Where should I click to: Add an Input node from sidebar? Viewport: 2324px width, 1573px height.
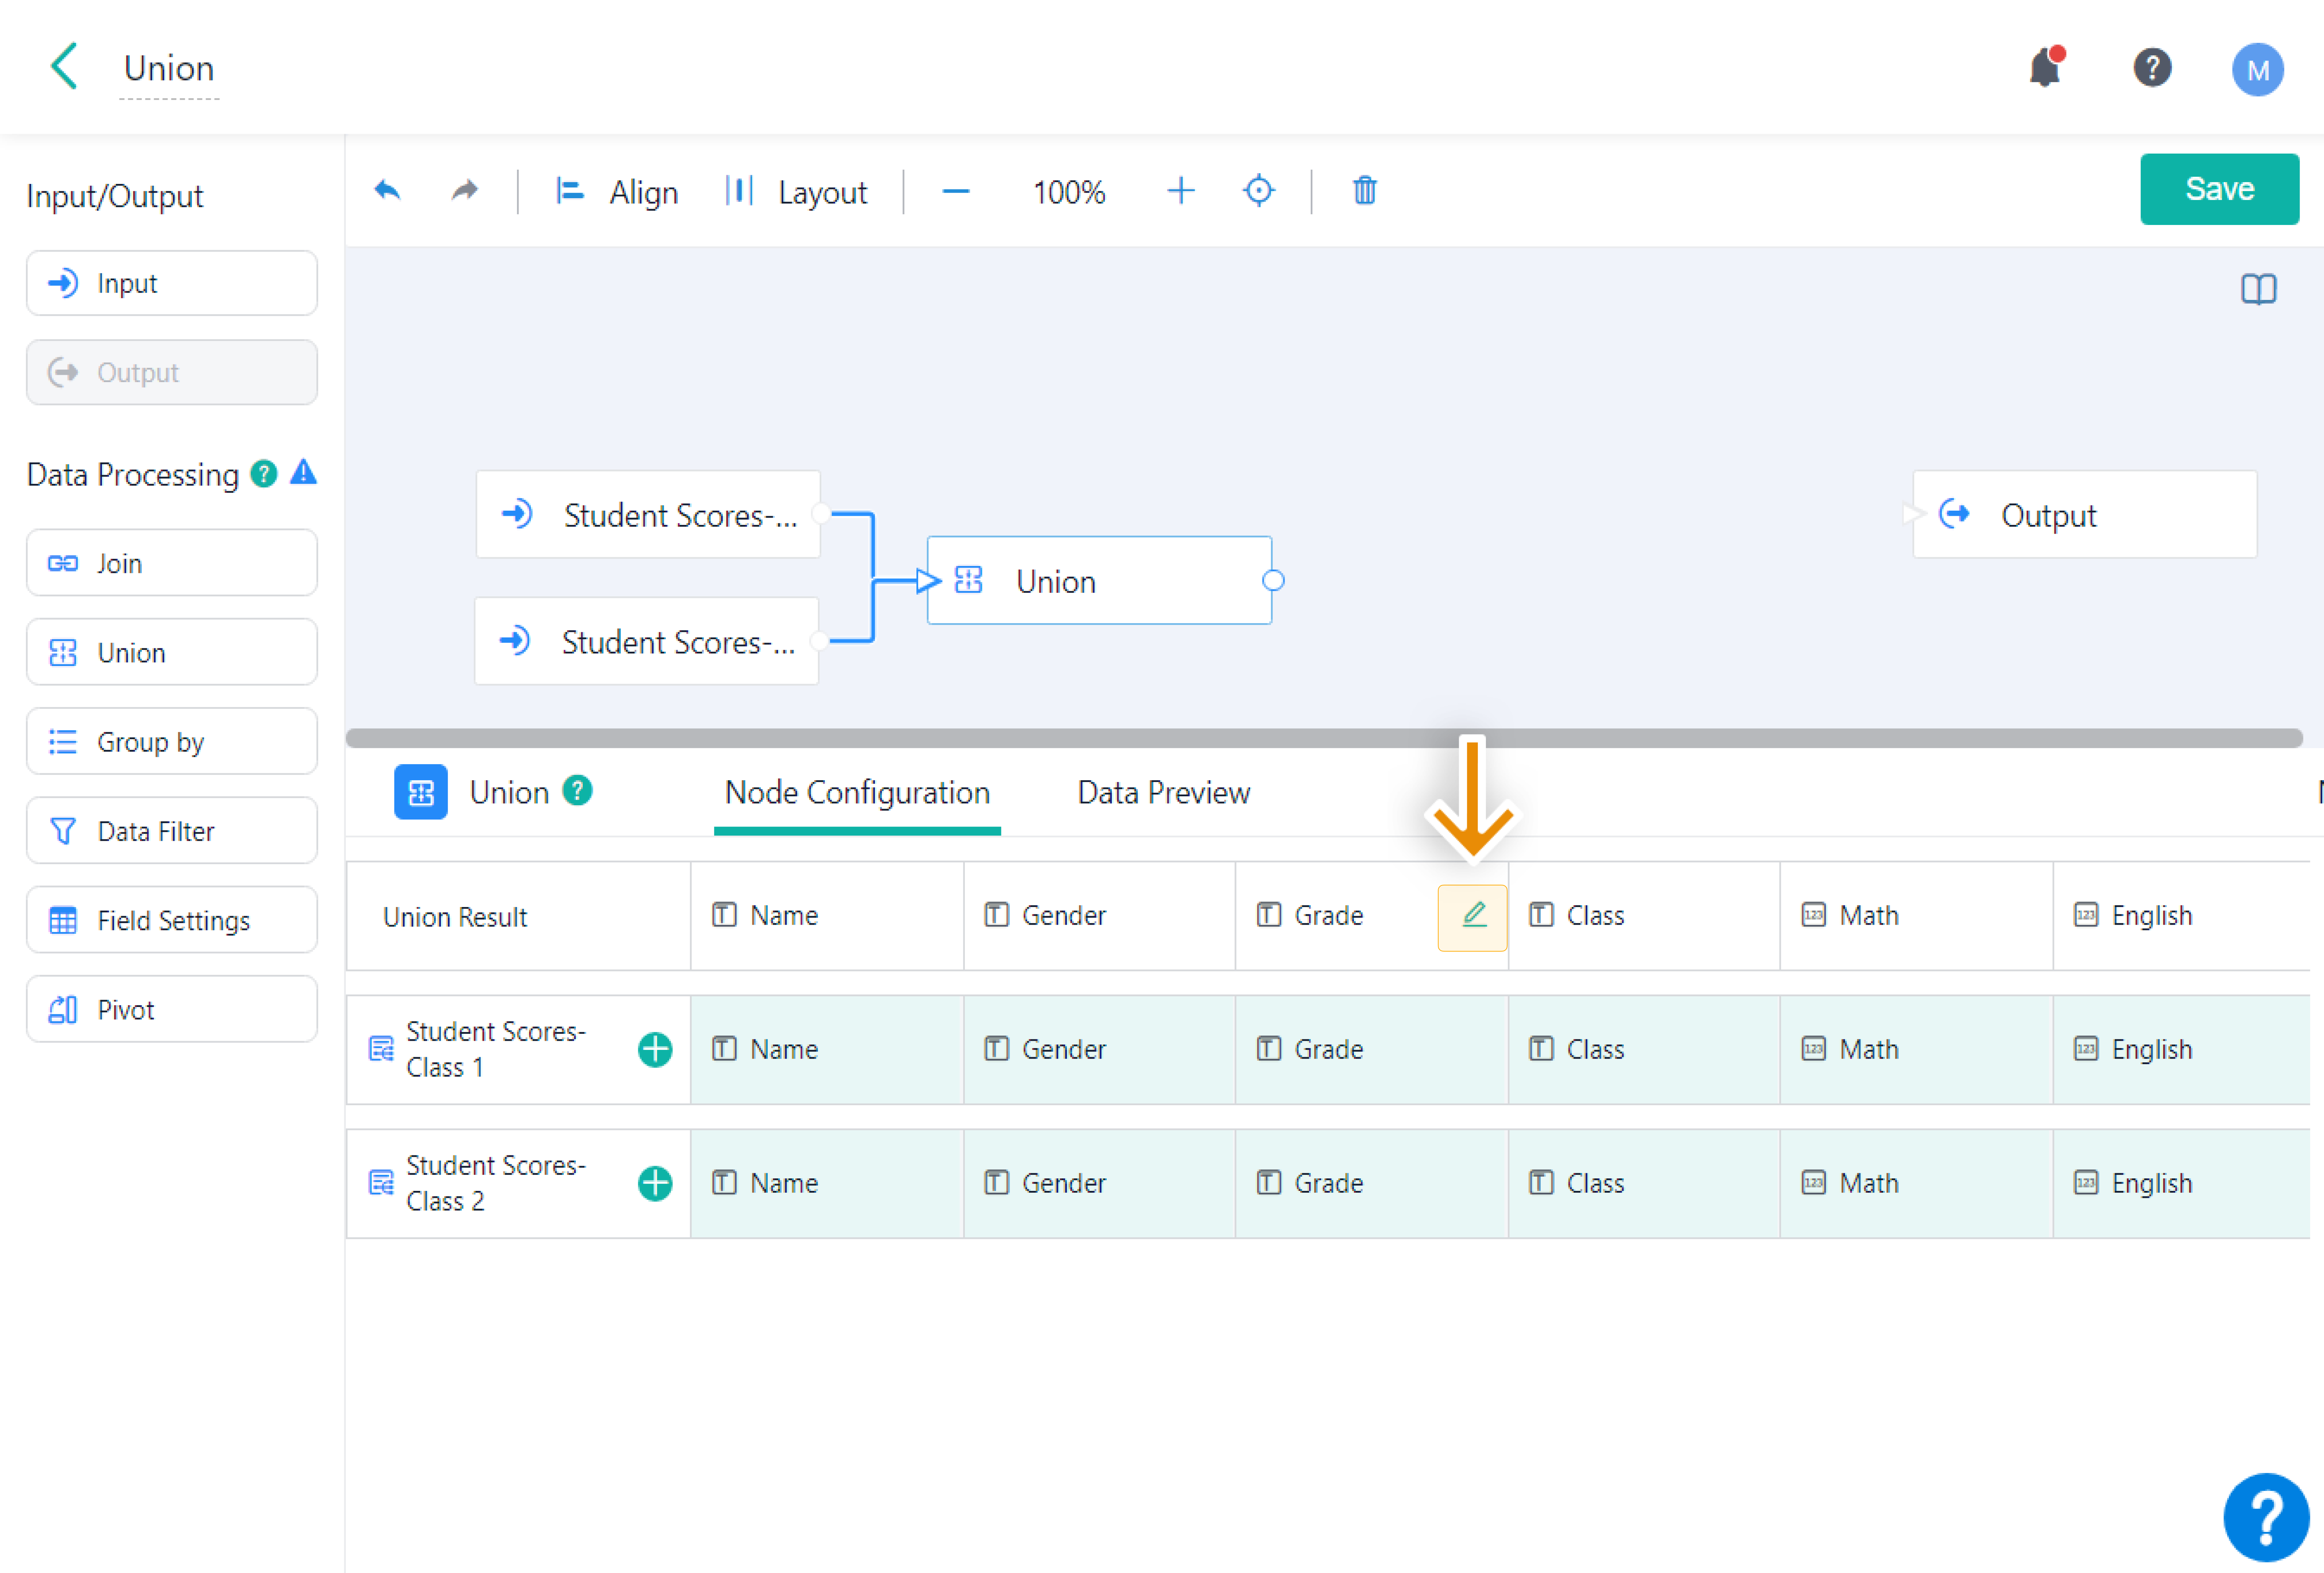point(172,283)
